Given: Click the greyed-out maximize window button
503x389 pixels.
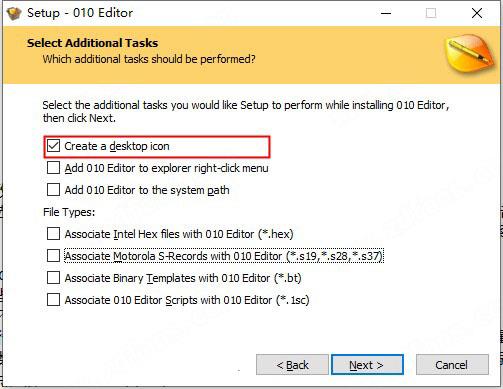Looking at the screenshot, I should pos(431,13).
